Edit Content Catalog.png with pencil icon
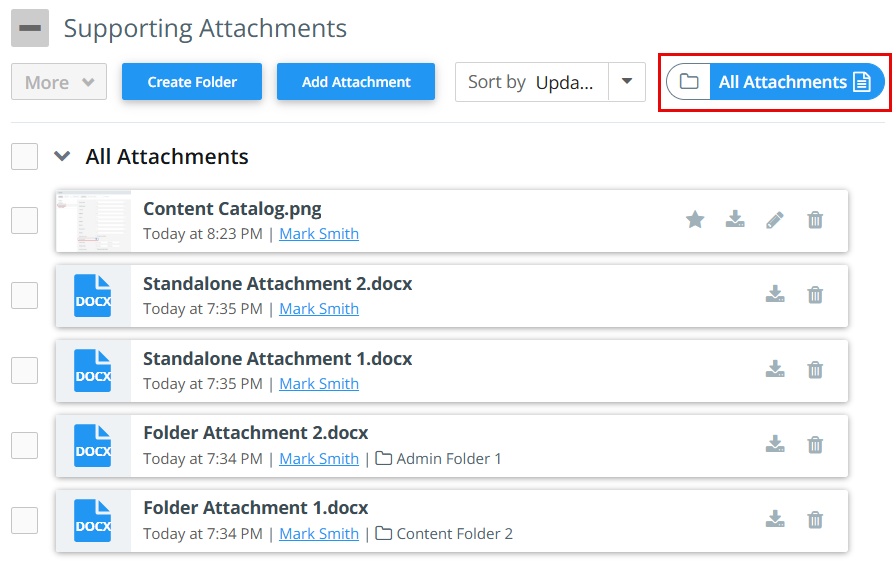Image resolution: width=892 pixels, height=561 pixels. (775, 220)
